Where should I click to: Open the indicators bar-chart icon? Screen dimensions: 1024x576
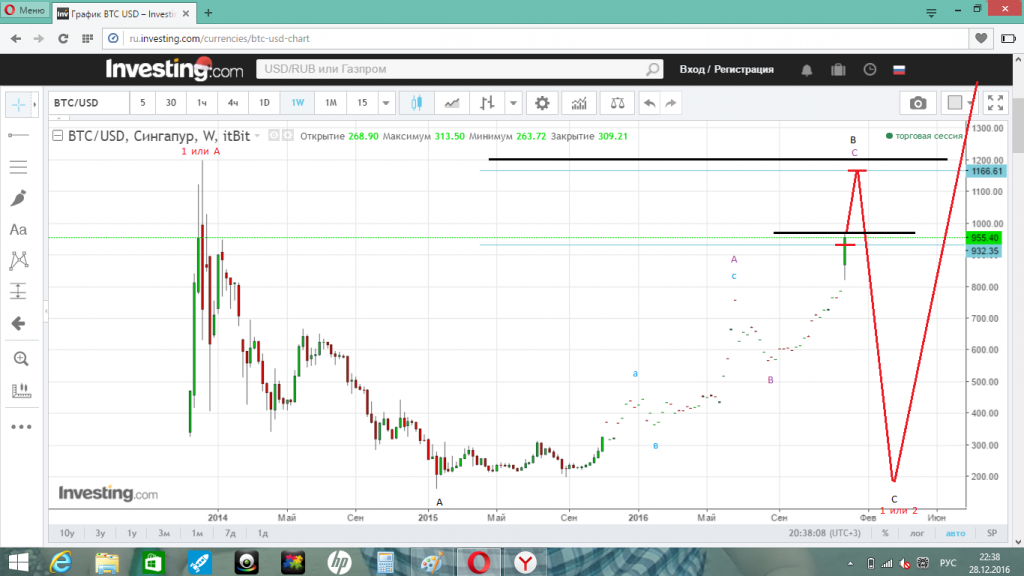coord(578,102)
